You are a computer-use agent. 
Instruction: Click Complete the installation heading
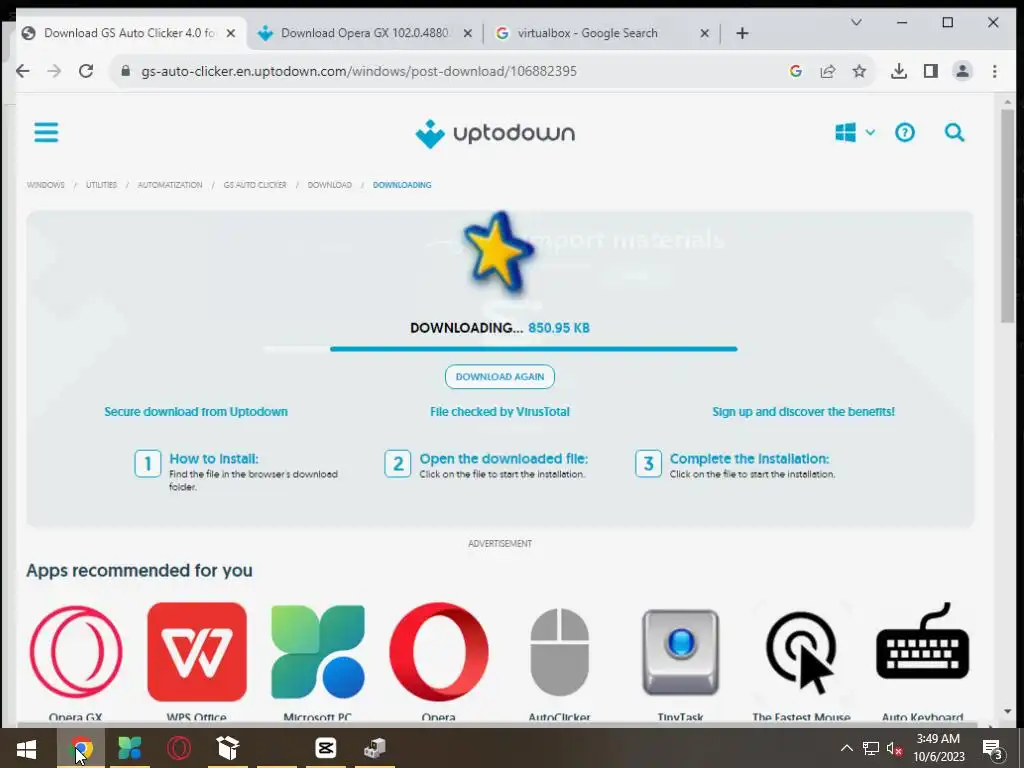(x=749, y=458)
